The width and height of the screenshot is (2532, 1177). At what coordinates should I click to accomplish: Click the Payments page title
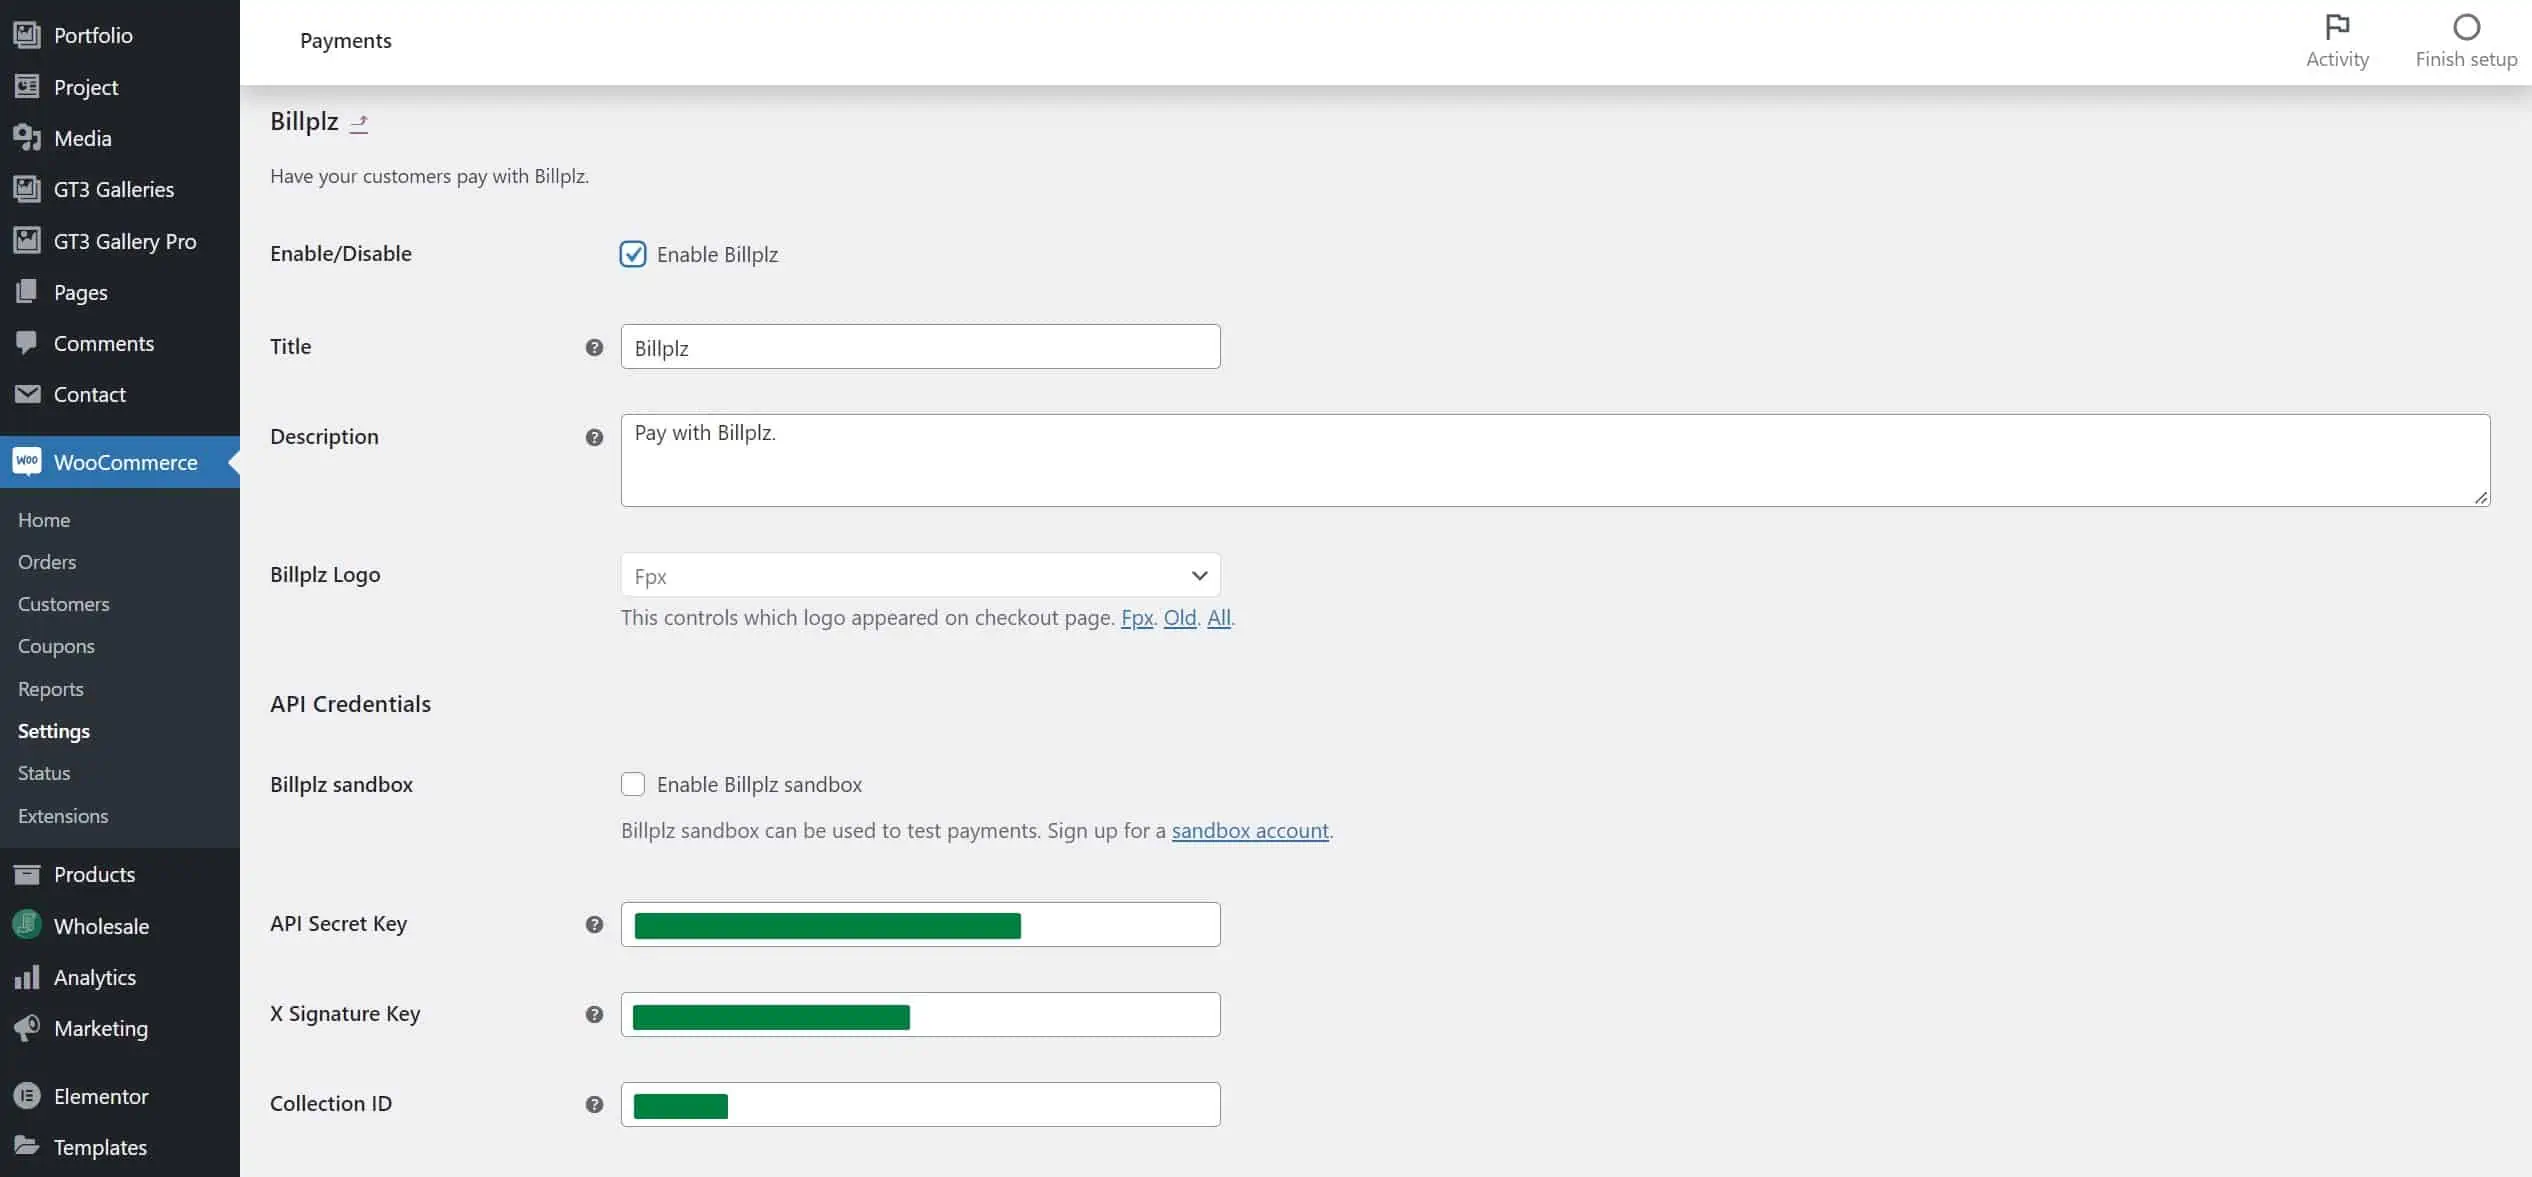(x=346, y=41)
